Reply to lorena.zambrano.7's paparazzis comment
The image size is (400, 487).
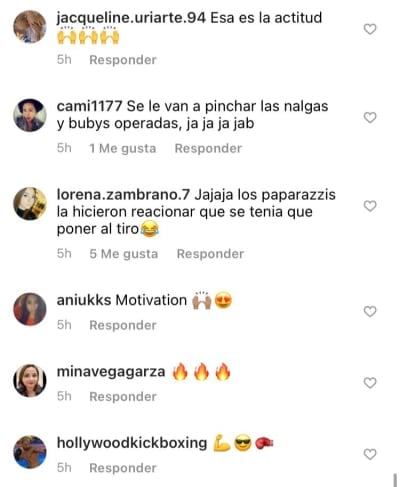tap(210, 254)
